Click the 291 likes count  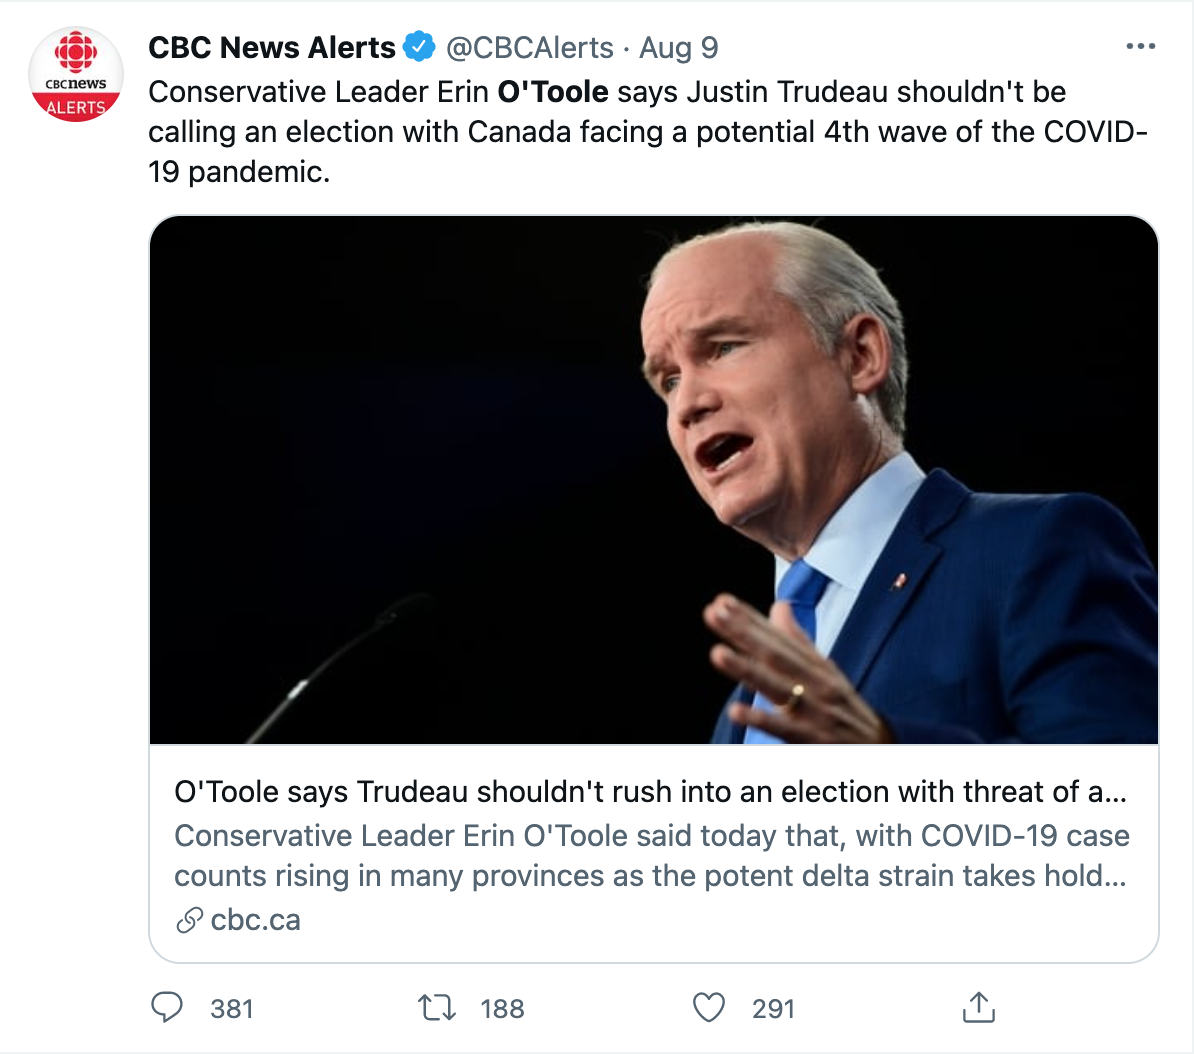(x=774, y=1008)
